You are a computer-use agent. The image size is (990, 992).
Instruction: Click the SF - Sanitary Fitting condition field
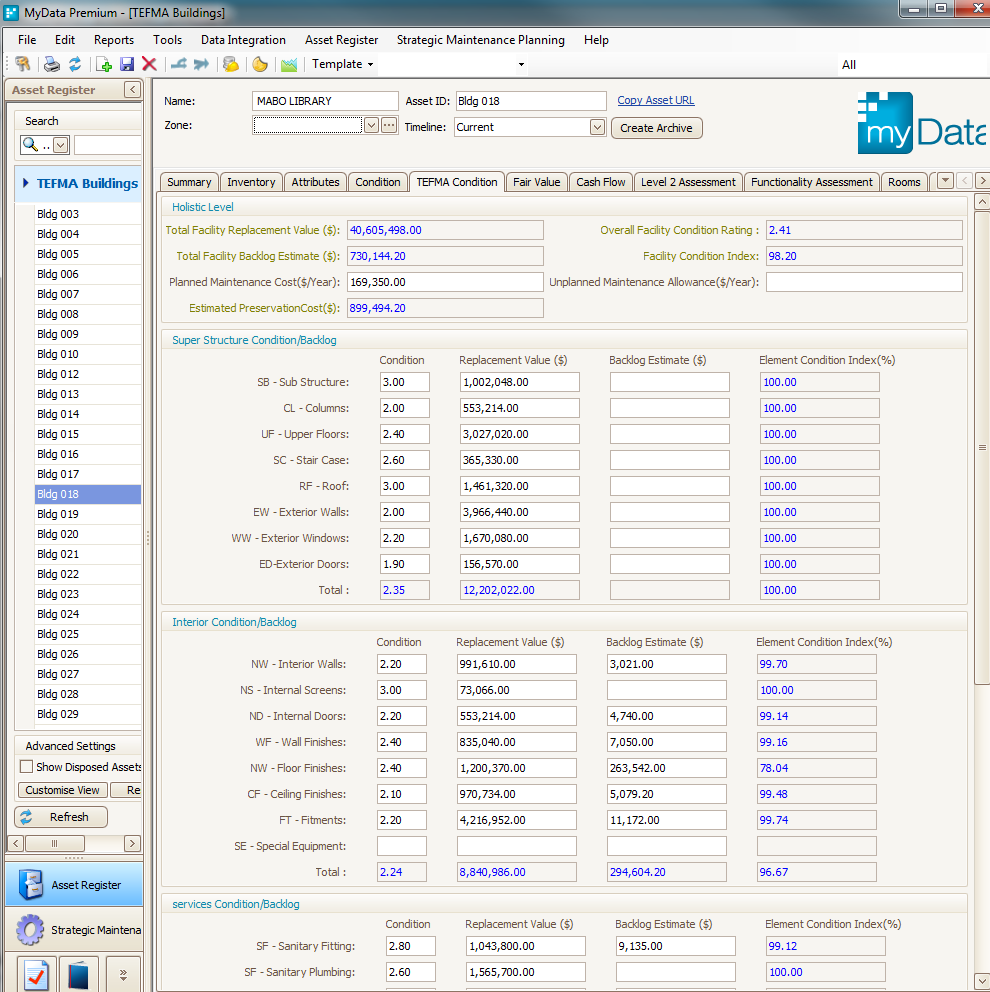click(x=411, y=946)
